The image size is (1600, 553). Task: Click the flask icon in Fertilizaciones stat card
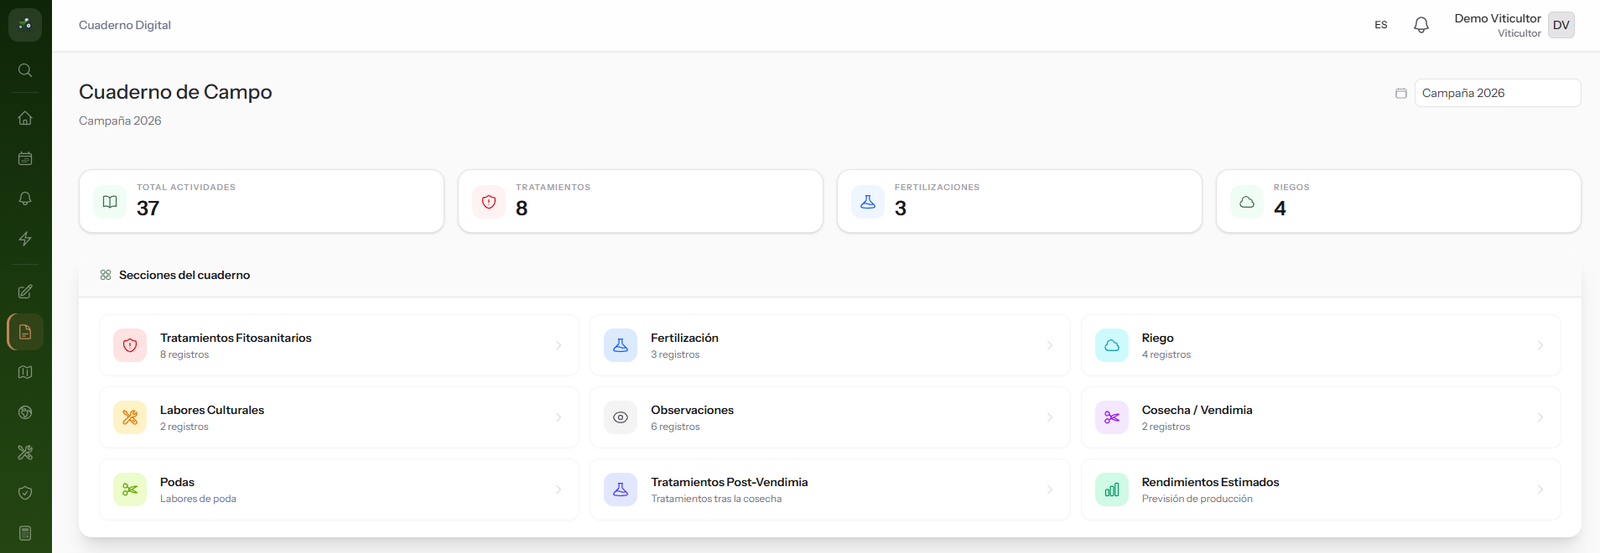coord(868,202)
